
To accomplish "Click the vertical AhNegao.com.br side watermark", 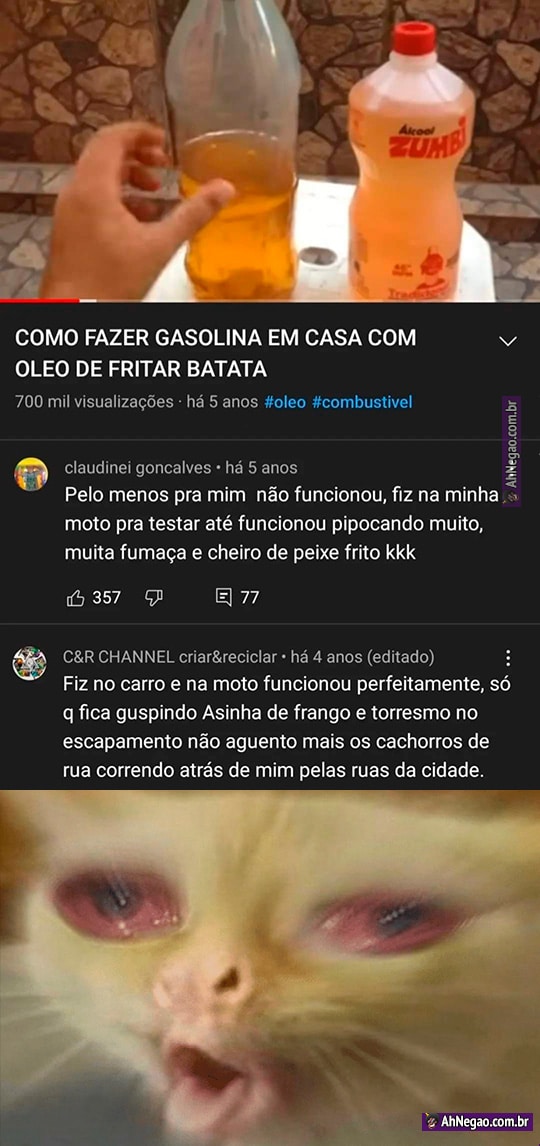I will coord(512,452).
